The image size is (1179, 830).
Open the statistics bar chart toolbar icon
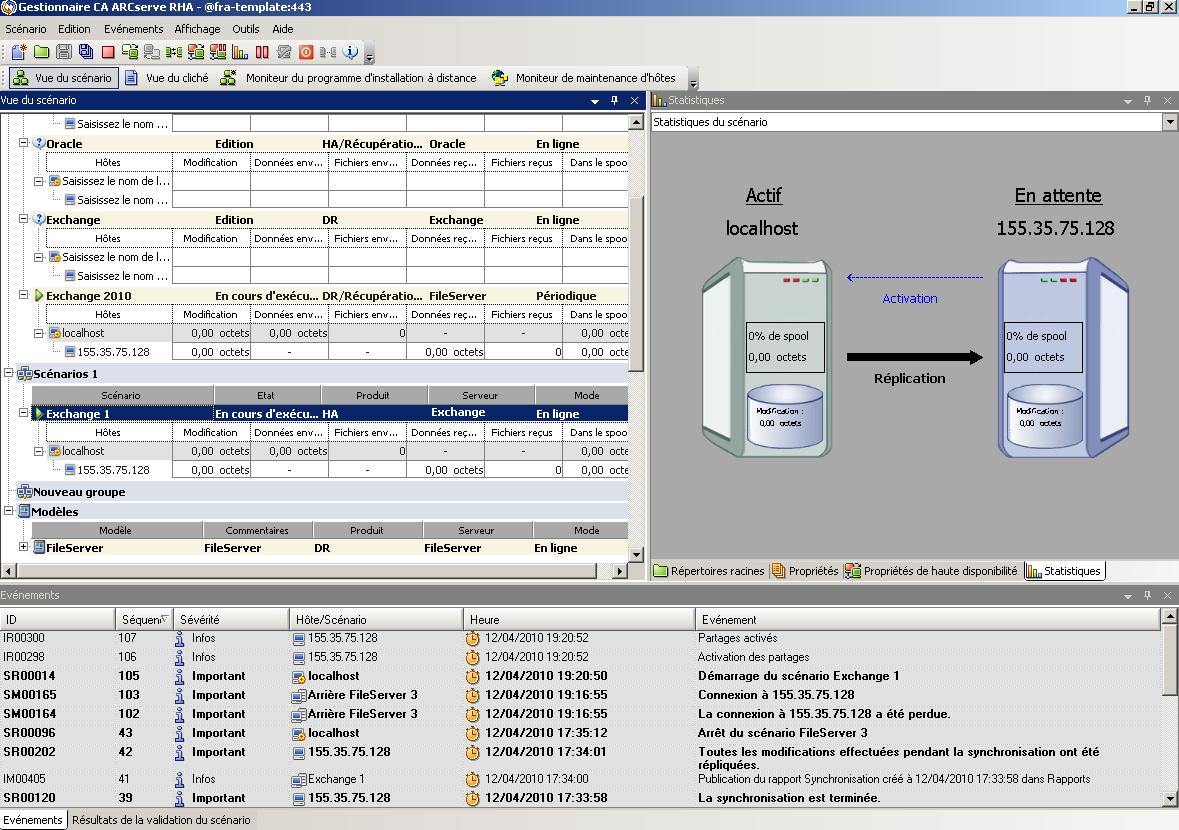(x=240, y=52)
